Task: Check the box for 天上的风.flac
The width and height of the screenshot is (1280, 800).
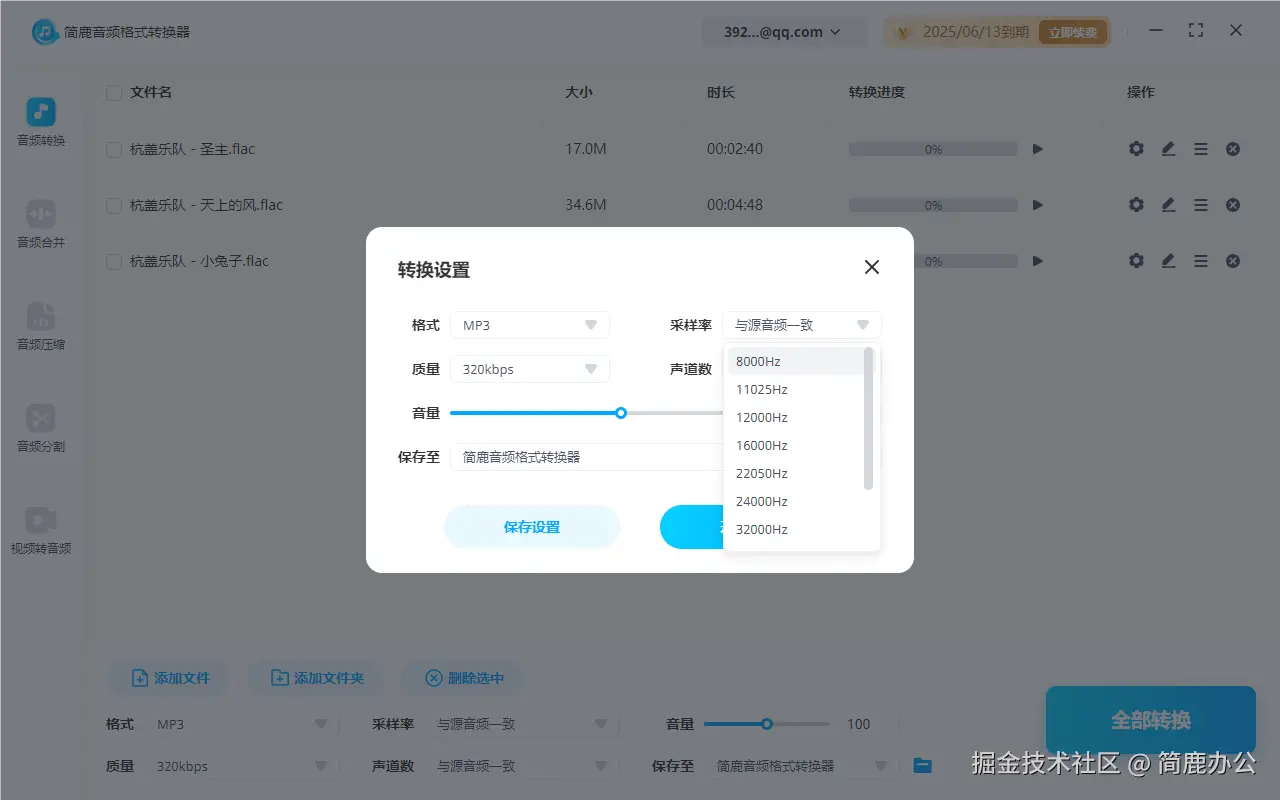Action: pyautogui.click(x=114, y=204)
